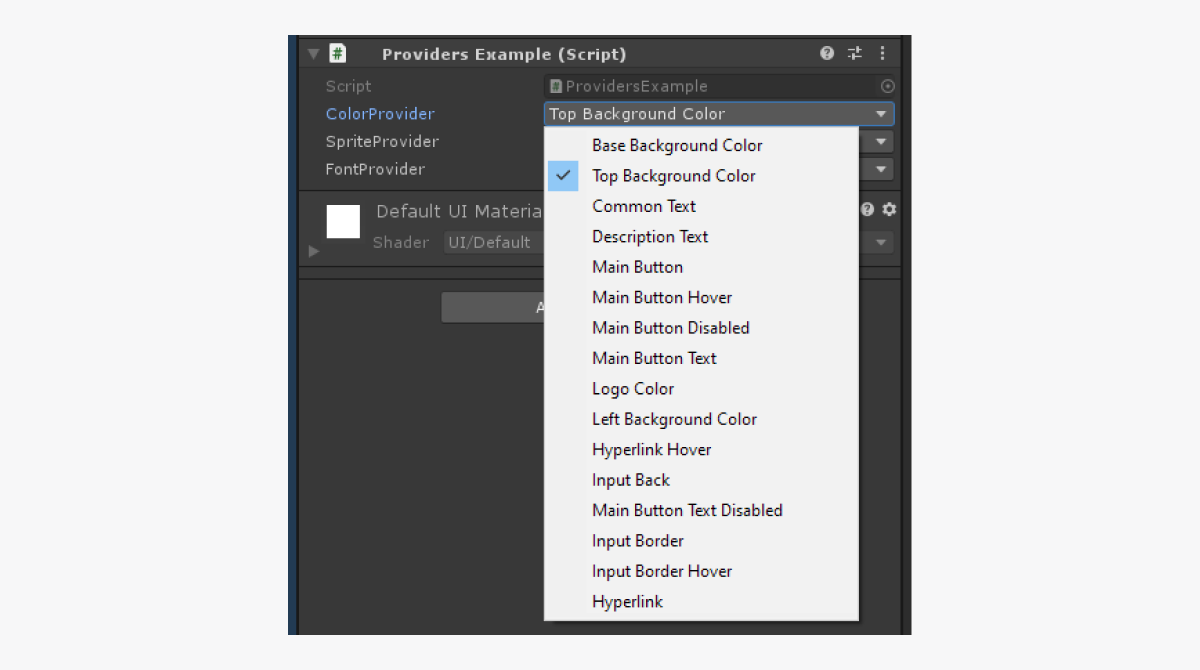The image size is (1200, 670).
Task: Select Logo Color in the dropdown list
Action: [633, 389]
